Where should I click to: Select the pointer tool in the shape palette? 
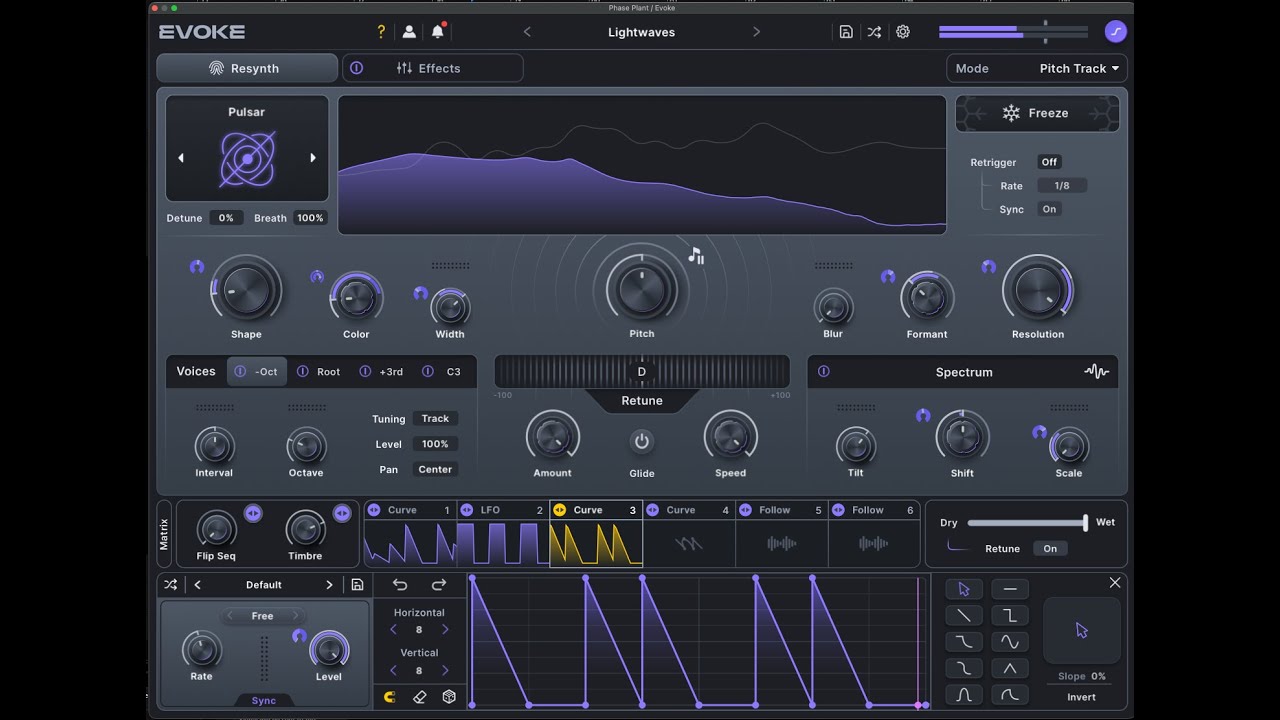pos(964,589)
